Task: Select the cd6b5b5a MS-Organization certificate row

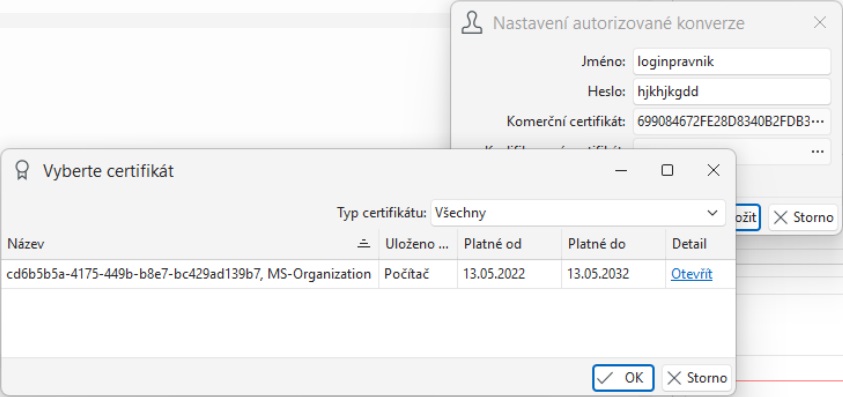Action: [368, 274]
